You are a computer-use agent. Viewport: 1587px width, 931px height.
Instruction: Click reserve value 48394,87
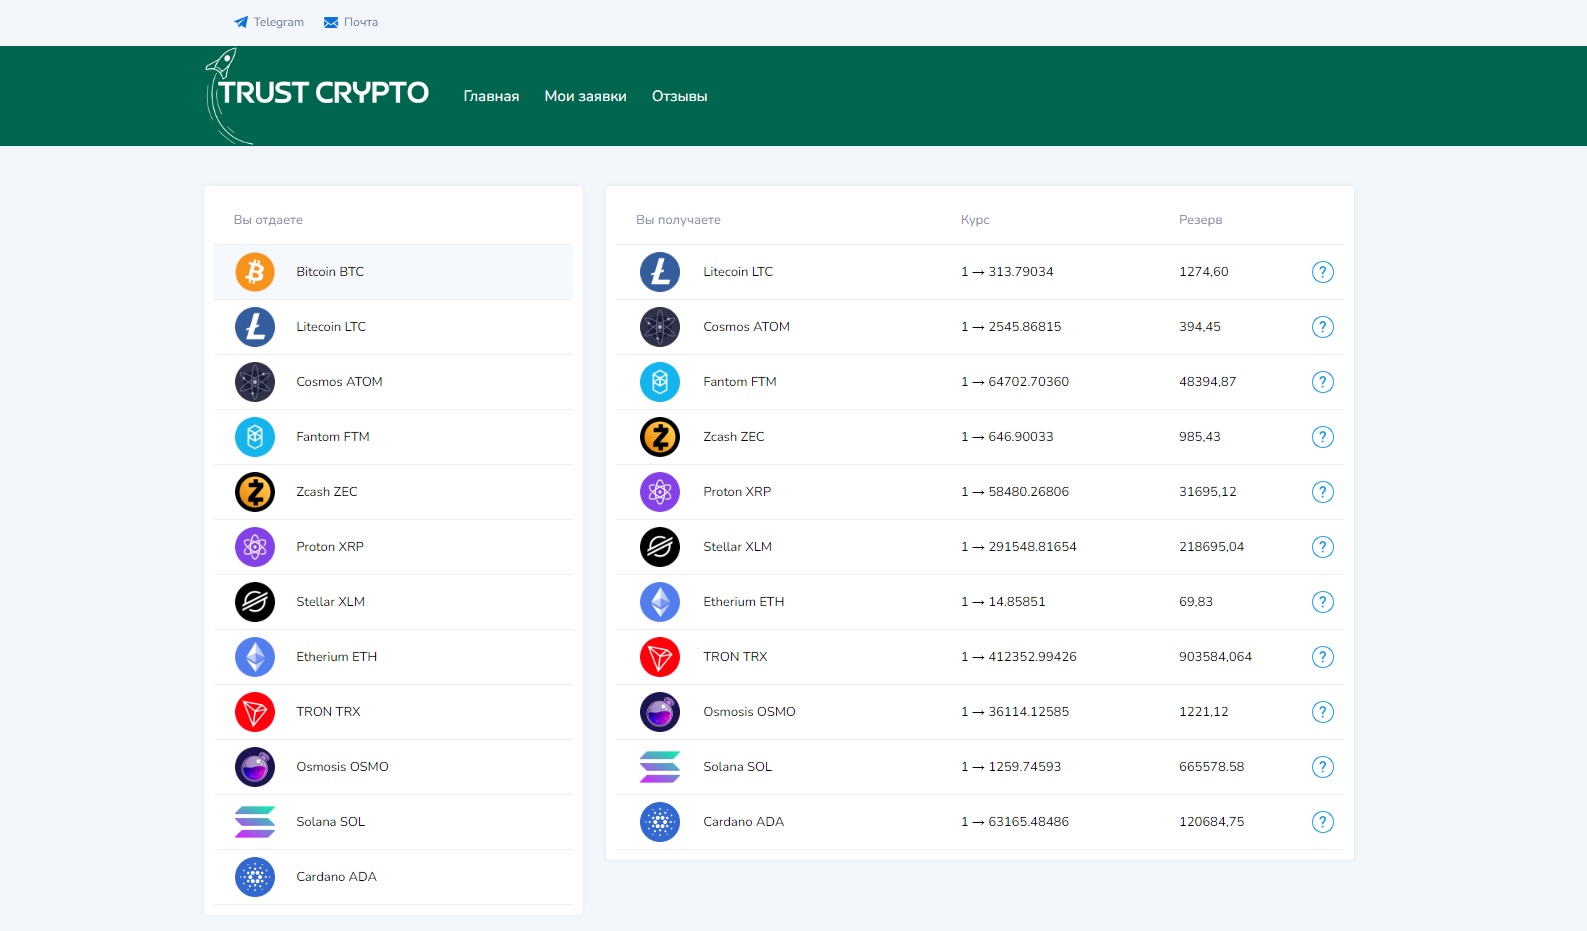click(1207, 382)
